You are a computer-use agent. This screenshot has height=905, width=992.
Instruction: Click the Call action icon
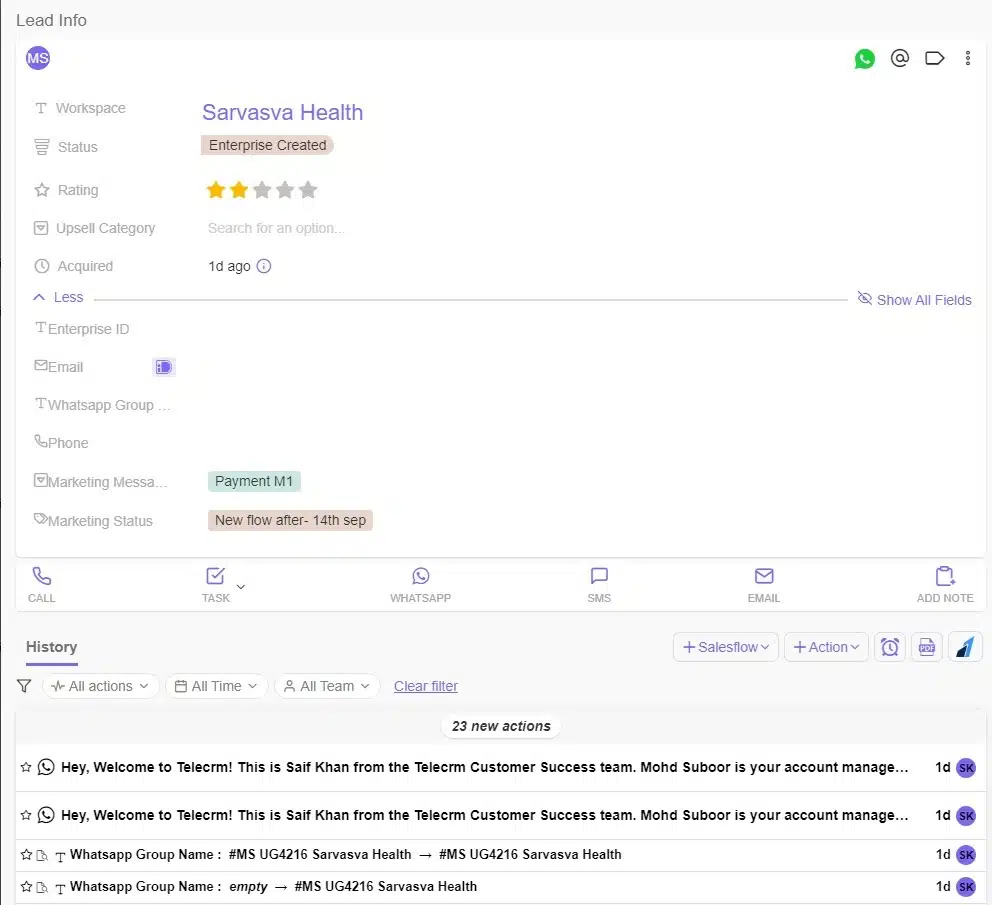(41, 576)
